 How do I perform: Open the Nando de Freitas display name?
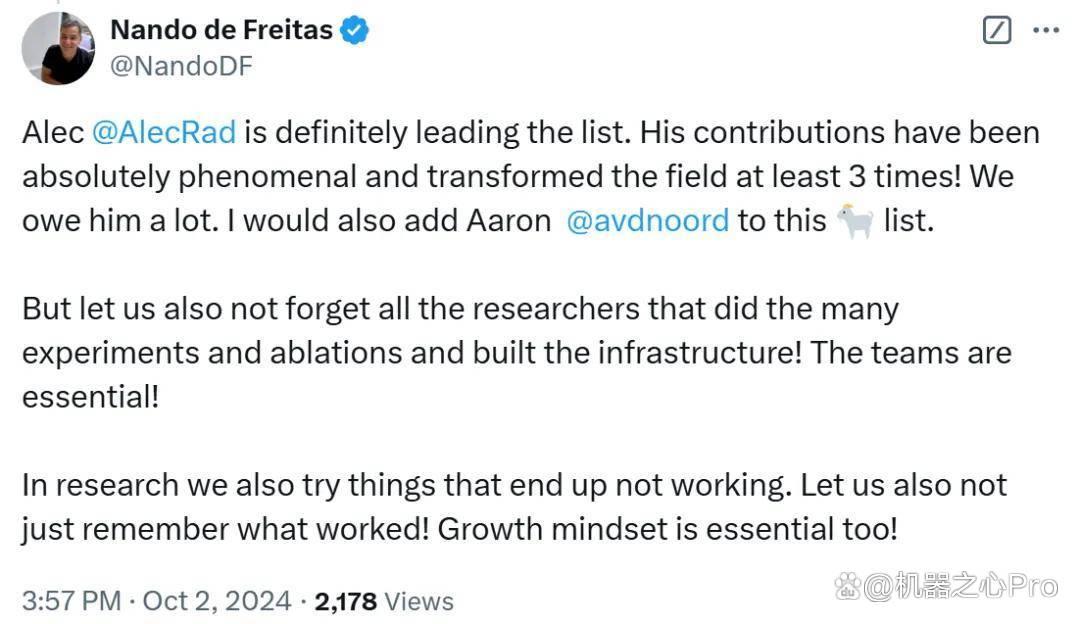click(x=222, y=30)
